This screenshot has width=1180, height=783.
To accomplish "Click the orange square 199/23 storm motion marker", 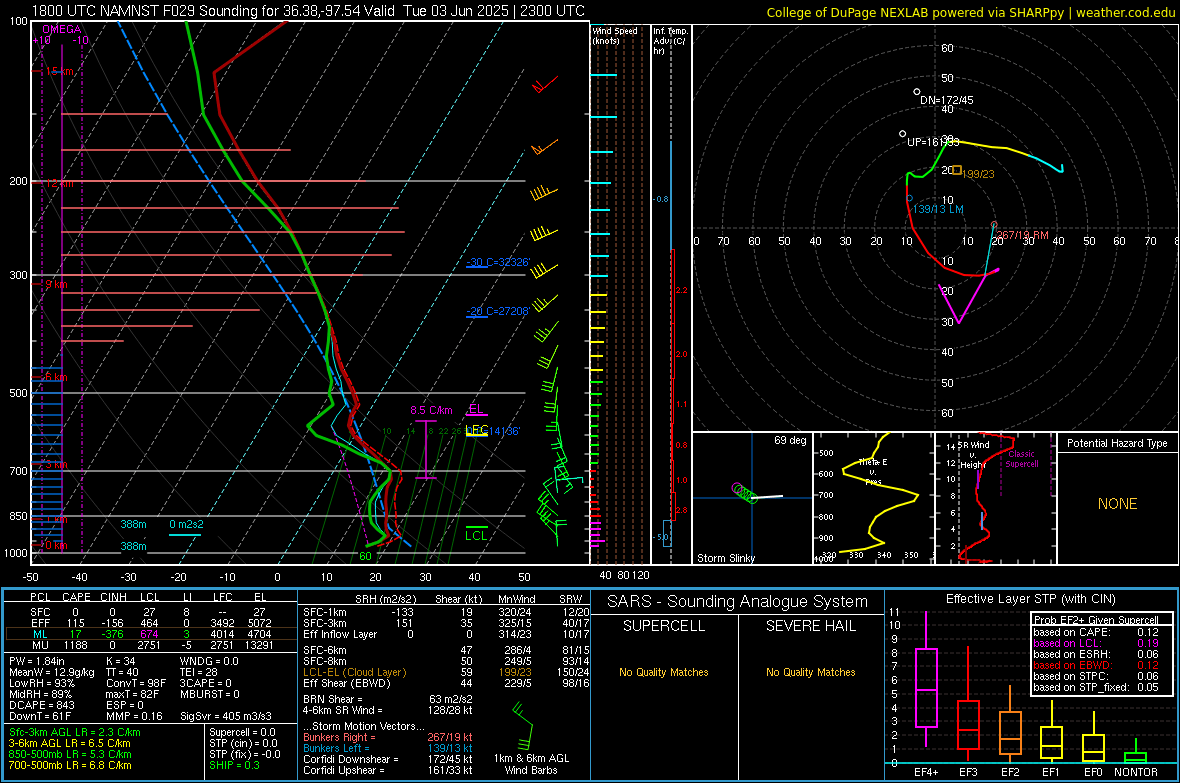I will click(956, 171).
